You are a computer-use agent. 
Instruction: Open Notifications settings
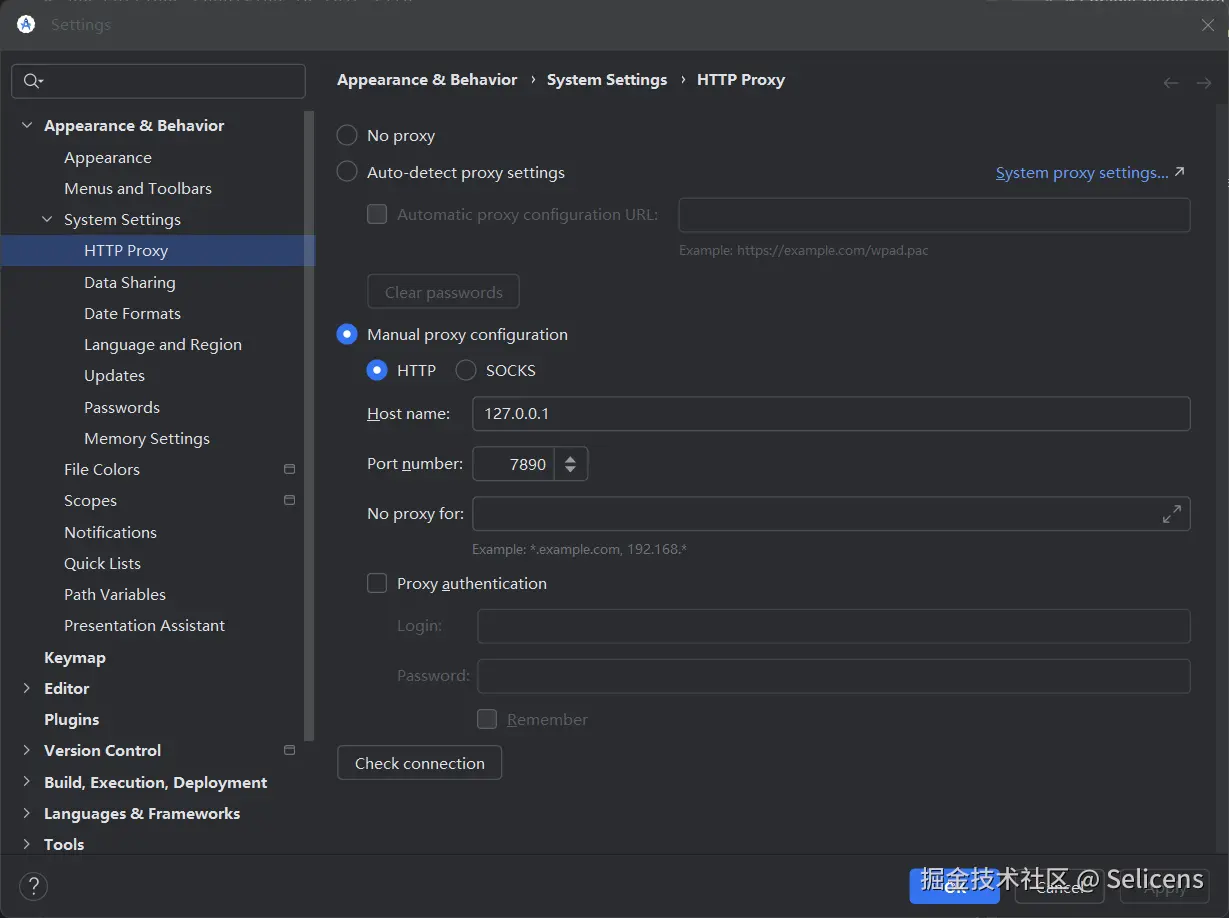coord(110,532)
